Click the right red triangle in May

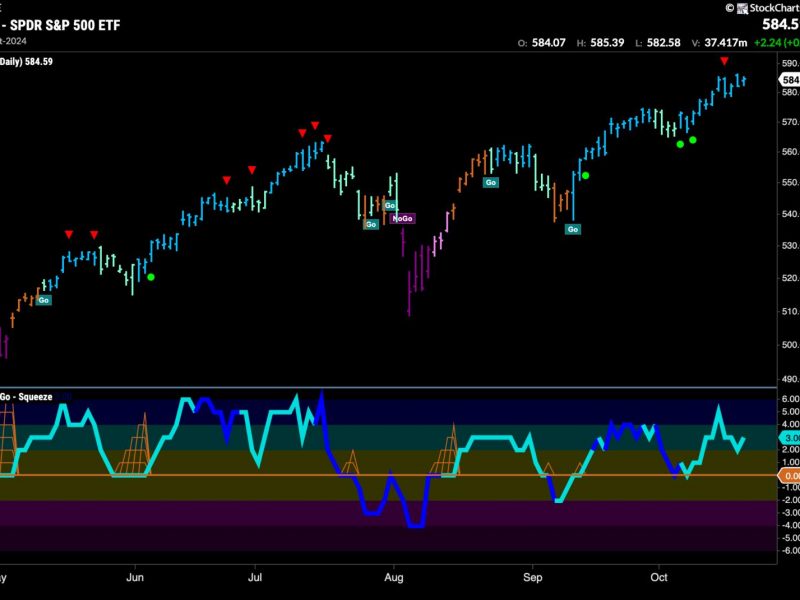tap(94, 235)
